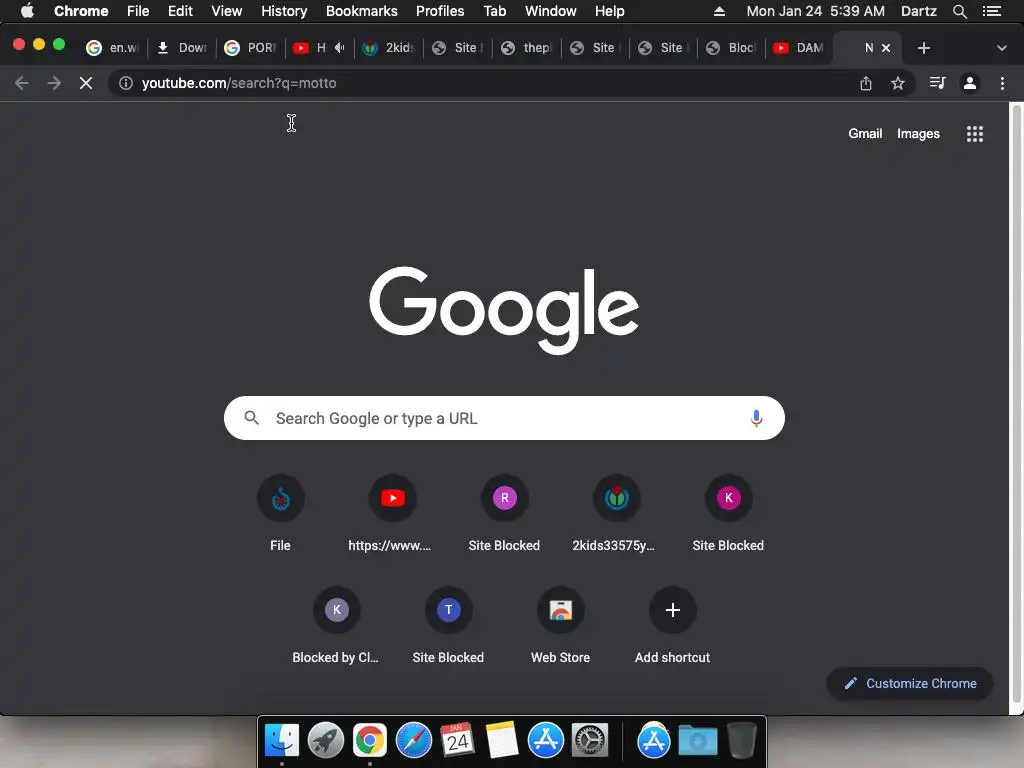Expand the tab search dropdown
Viewport: 1024px width, 768px height.
(x=1002, y=48)
